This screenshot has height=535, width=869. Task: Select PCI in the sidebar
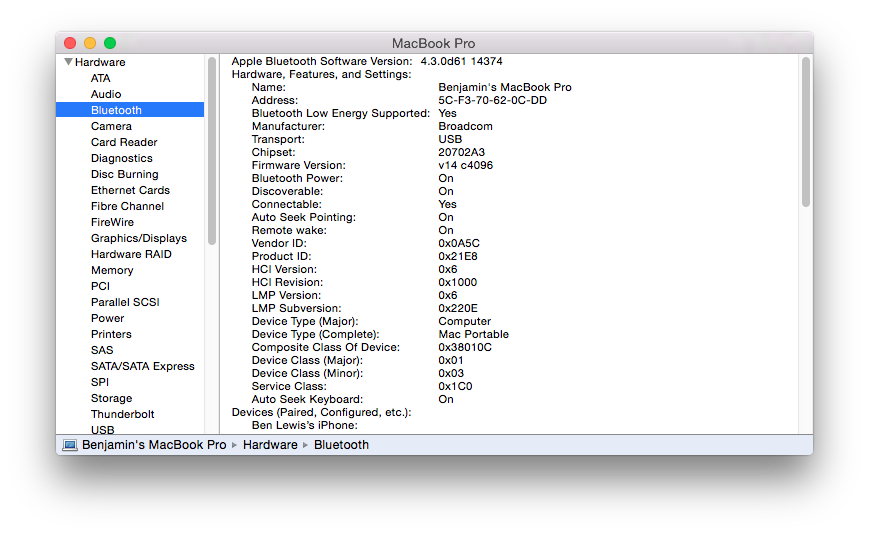coord(100,286)
